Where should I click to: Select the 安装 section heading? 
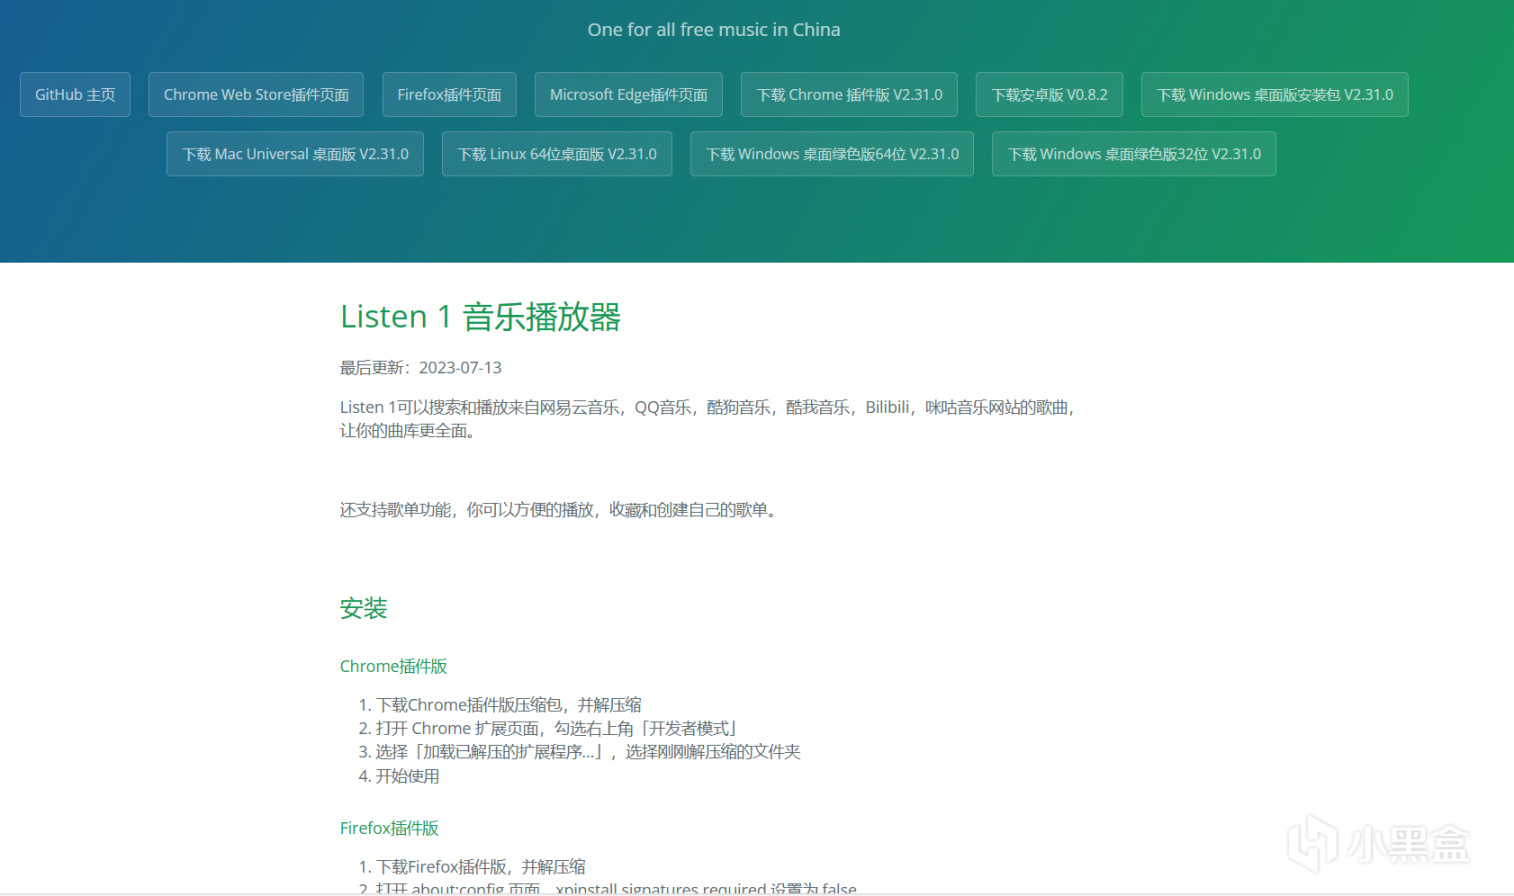tap(363, 608)
